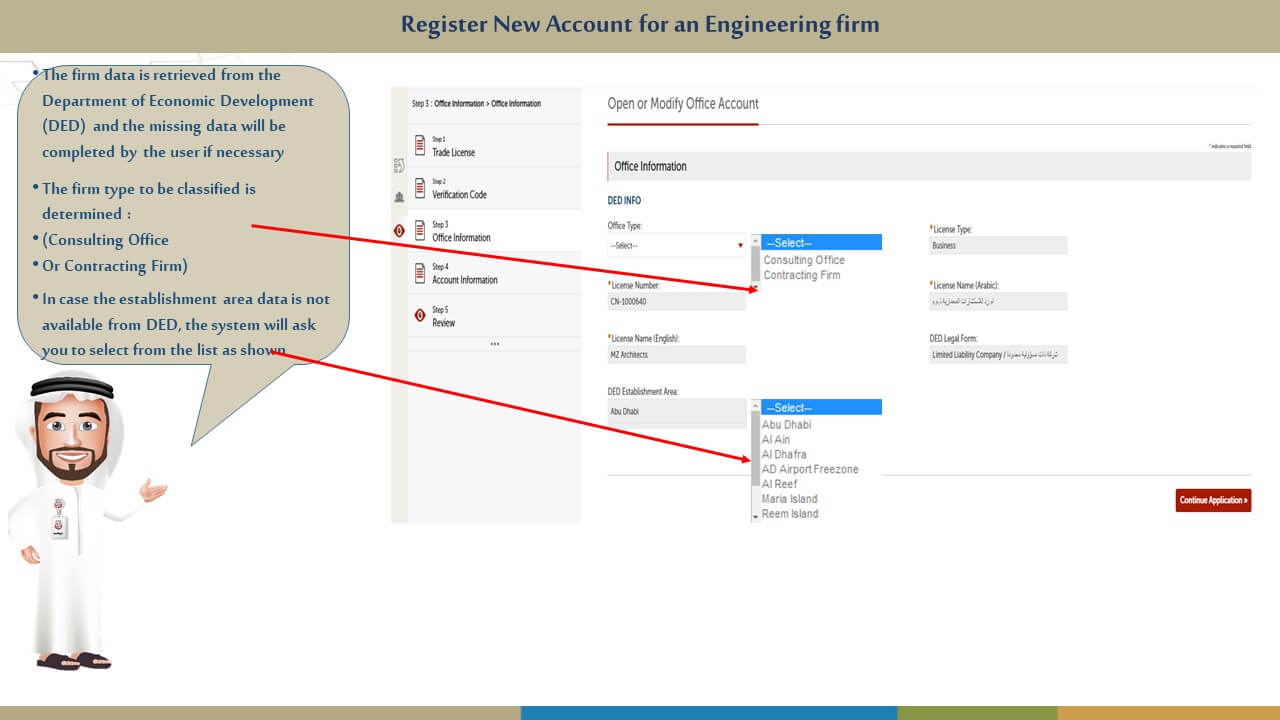1280x720 pixels.
Task: Click the red diamond icon in the left strip
Action: coord(399,231)
